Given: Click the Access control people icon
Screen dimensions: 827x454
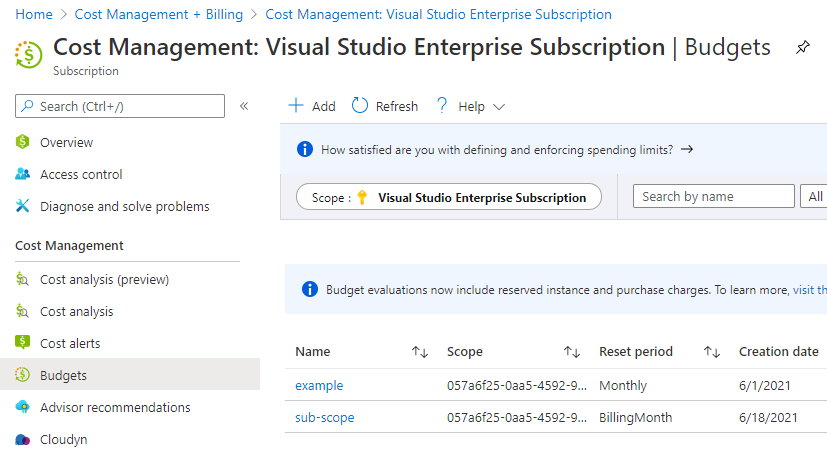Looking at the screenshot, I should pos(22,174).
